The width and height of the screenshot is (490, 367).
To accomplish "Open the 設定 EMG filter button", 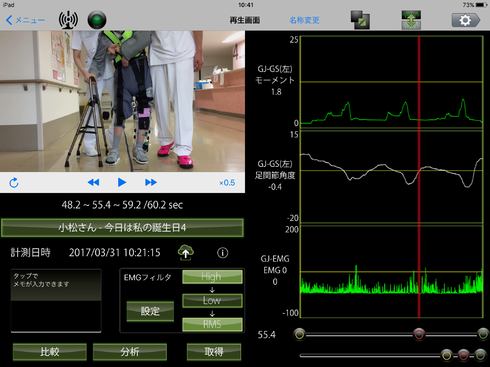I will [150, 311].
